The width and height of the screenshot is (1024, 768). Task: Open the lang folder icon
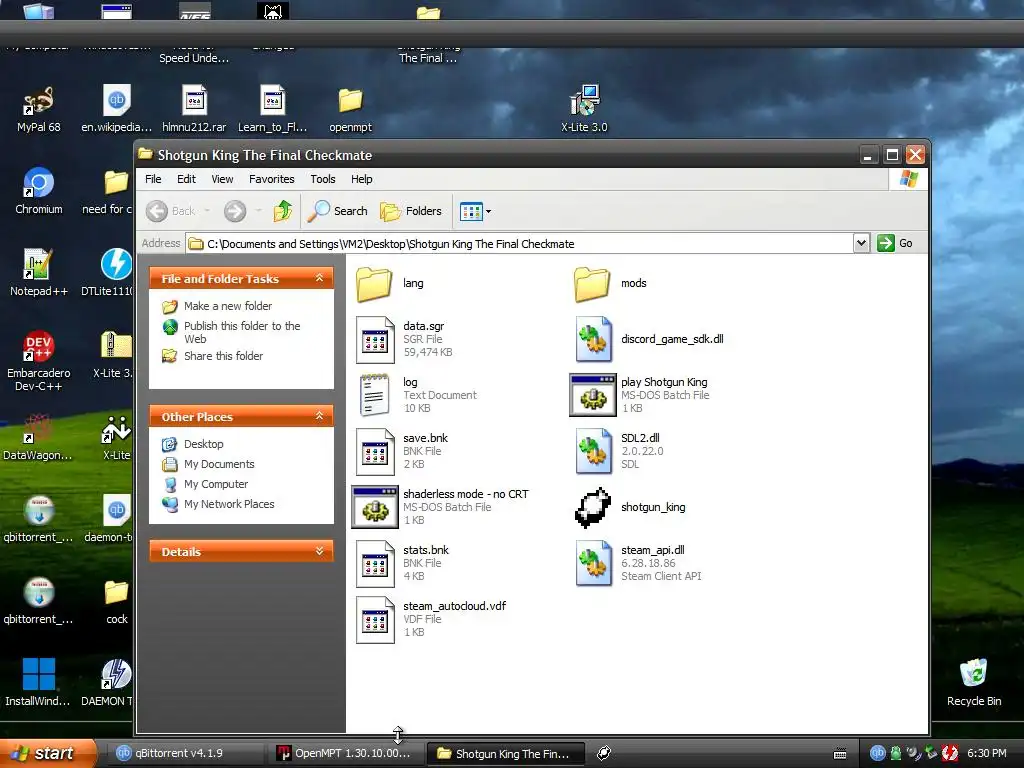pos(375,283)
